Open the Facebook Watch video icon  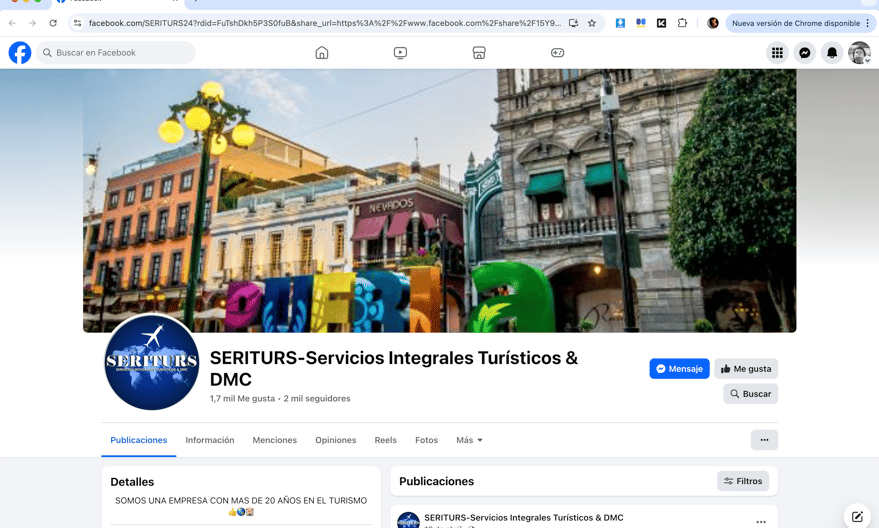400,53
